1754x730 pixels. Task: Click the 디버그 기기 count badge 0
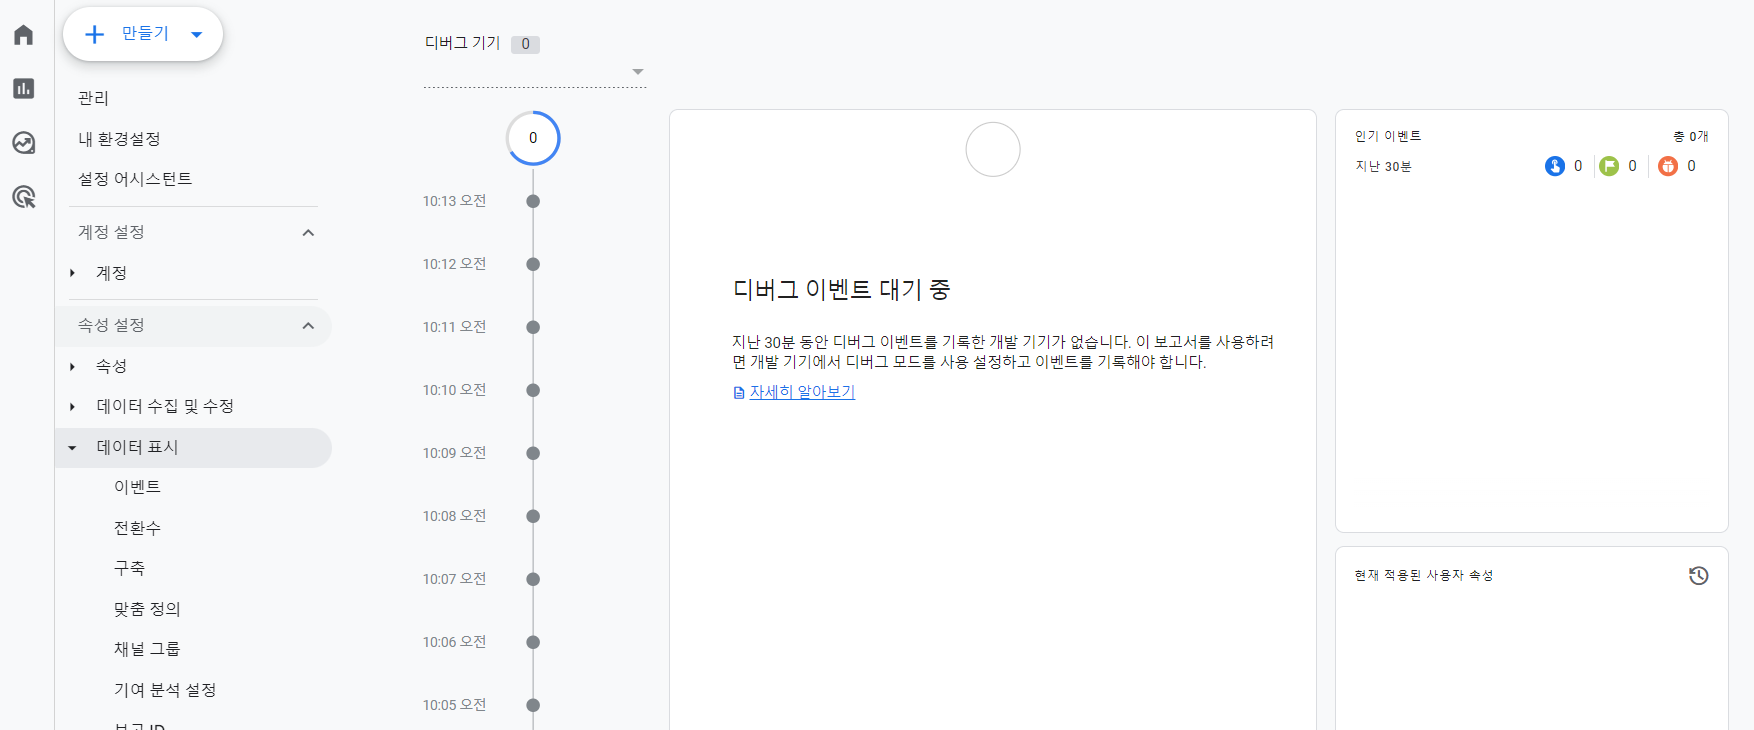tap(525, 44)
